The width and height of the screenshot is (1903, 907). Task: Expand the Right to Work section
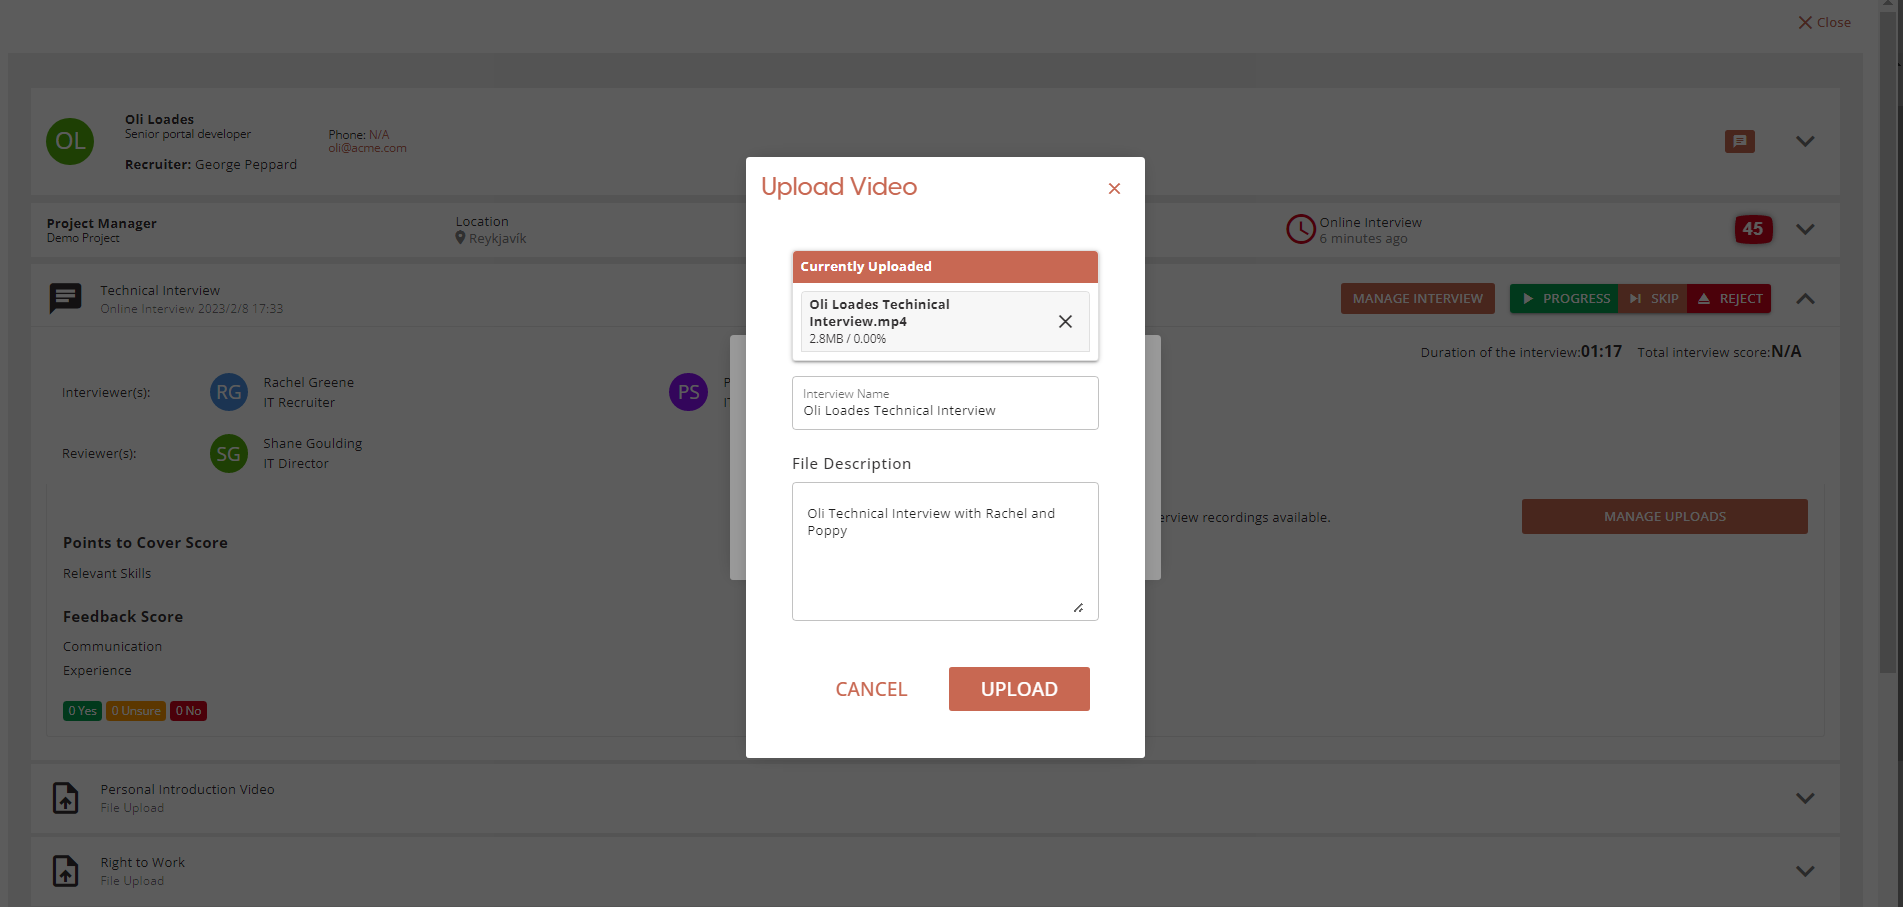click(1805, 871)
